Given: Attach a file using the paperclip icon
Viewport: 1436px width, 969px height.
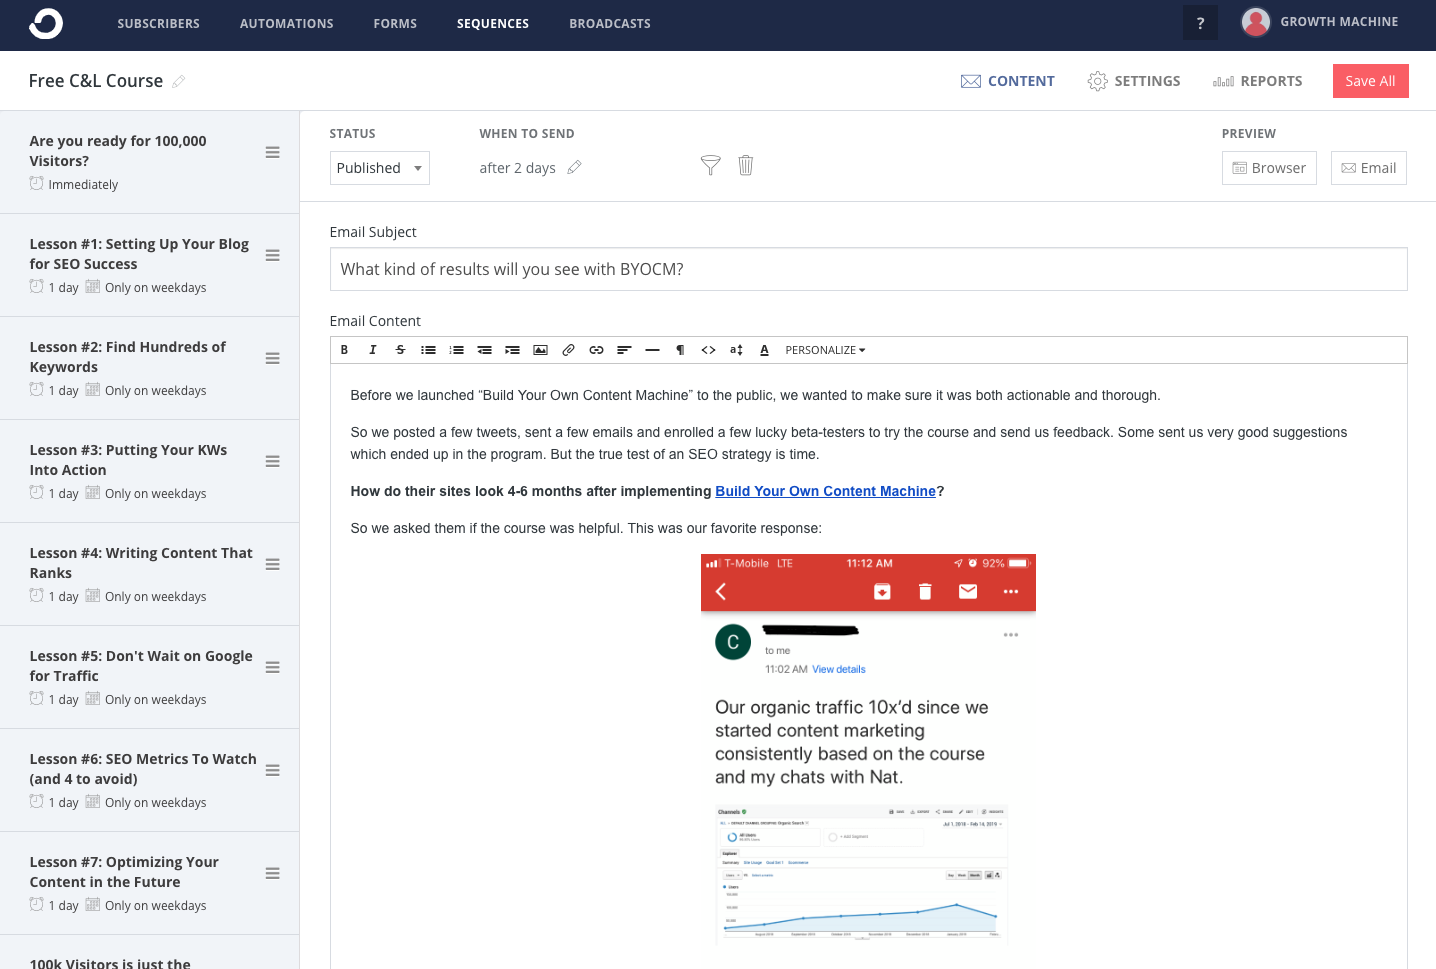Looking at the screenshot, I should (568, 350).
